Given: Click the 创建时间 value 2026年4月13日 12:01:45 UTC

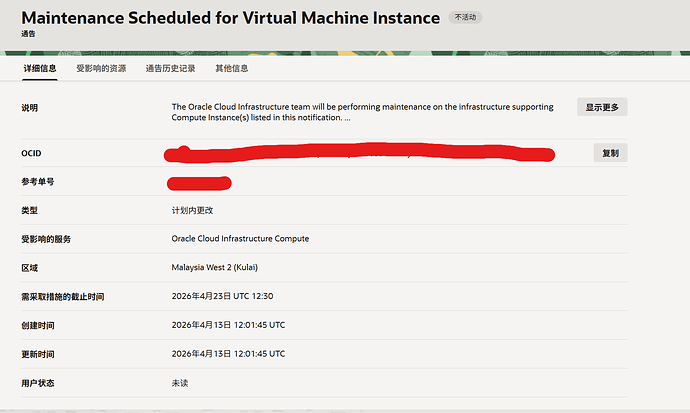Looking at the screenshot, I should point(228,325).
